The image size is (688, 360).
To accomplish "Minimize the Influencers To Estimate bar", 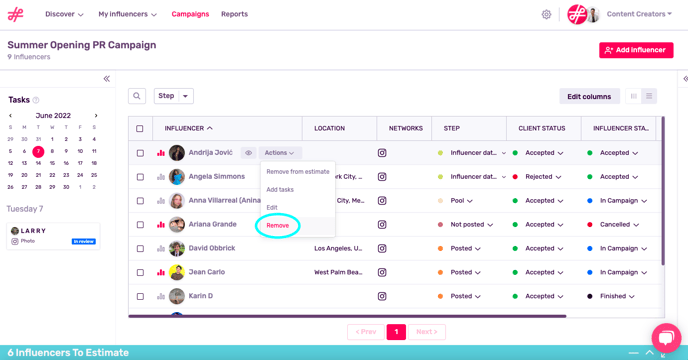I will coord(633,353).
